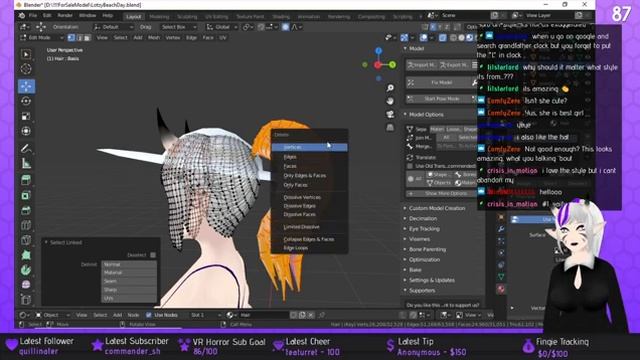Click blue Z axis on navigation gizmo
The image size is (640, 360).
(379, 51)
